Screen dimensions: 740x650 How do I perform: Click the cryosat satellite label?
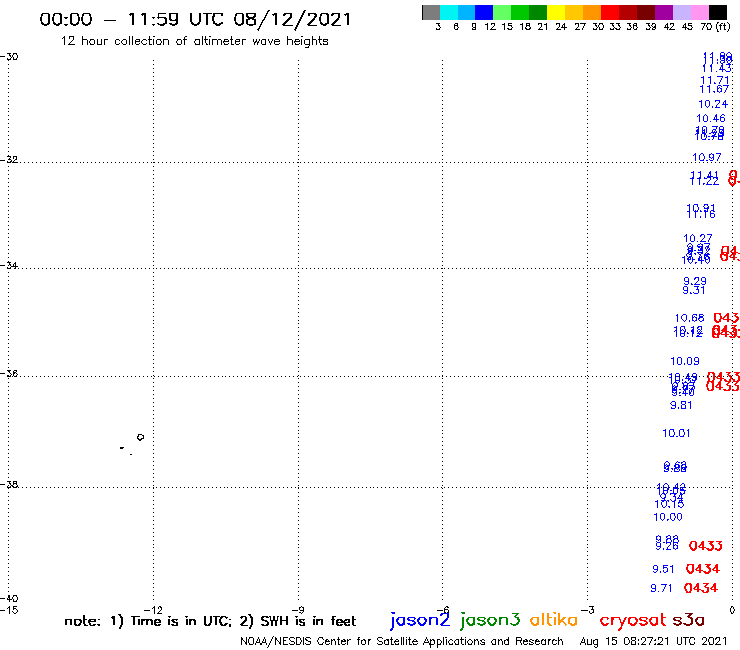[x=632, y=620]
